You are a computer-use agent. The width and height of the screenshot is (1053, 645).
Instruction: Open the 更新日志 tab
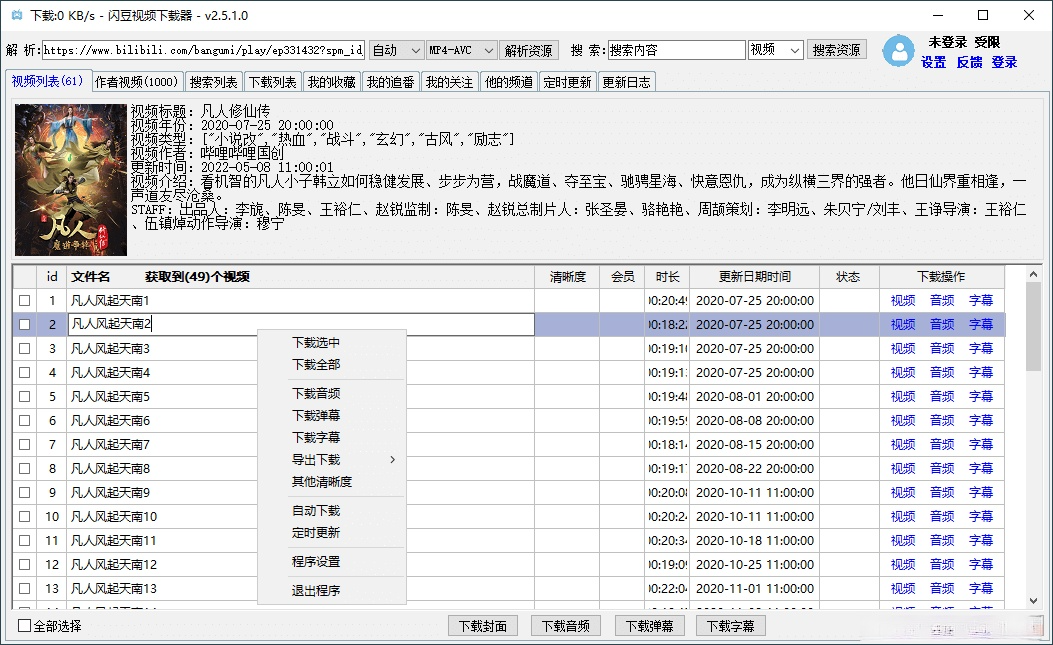[x=627, y=82]
